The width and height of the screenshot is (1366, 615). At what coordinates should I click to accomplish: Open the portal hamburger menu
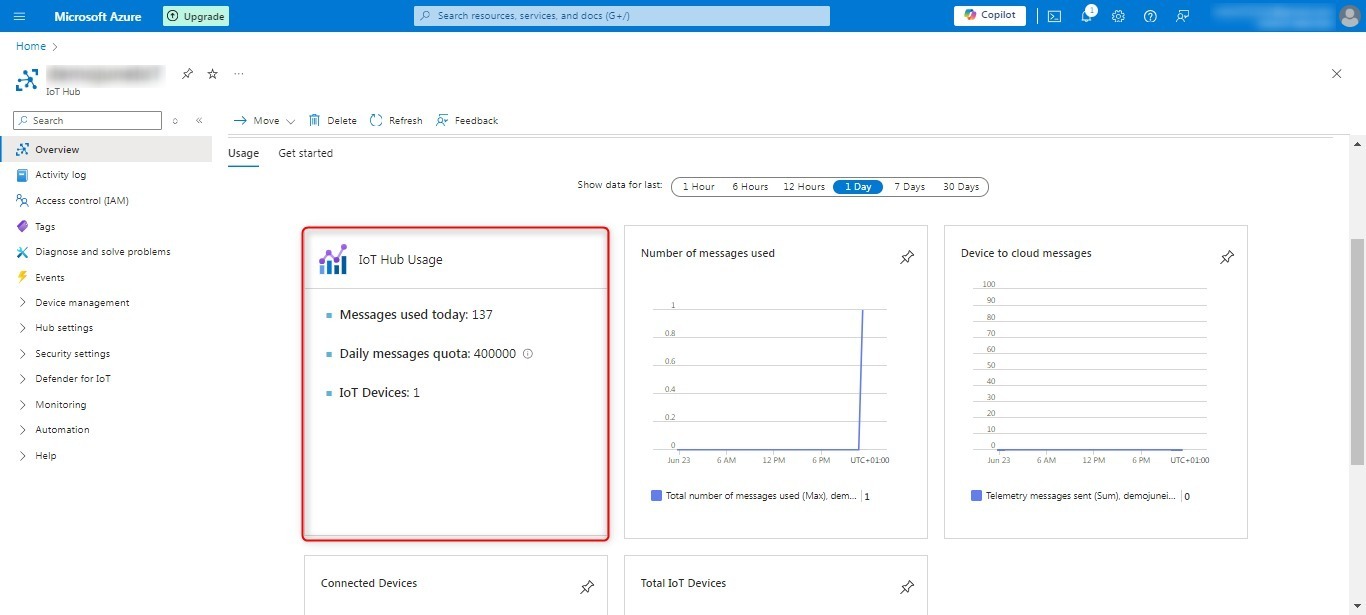pyautogui.click(x=20, y=16)
